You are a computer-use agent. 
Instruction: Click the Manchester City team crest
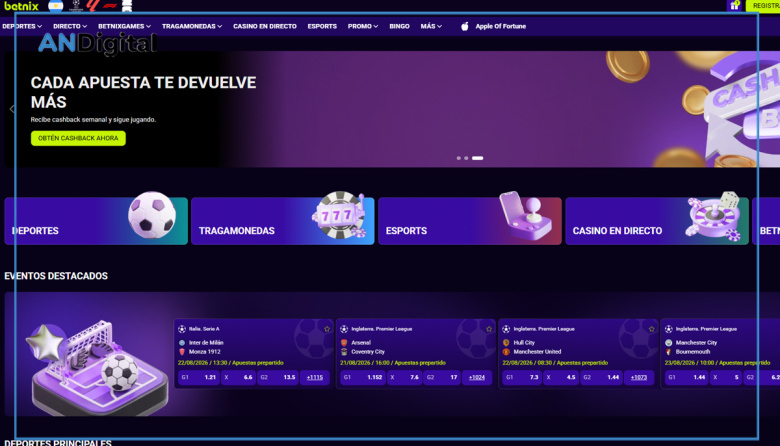(x=669, y=343)
